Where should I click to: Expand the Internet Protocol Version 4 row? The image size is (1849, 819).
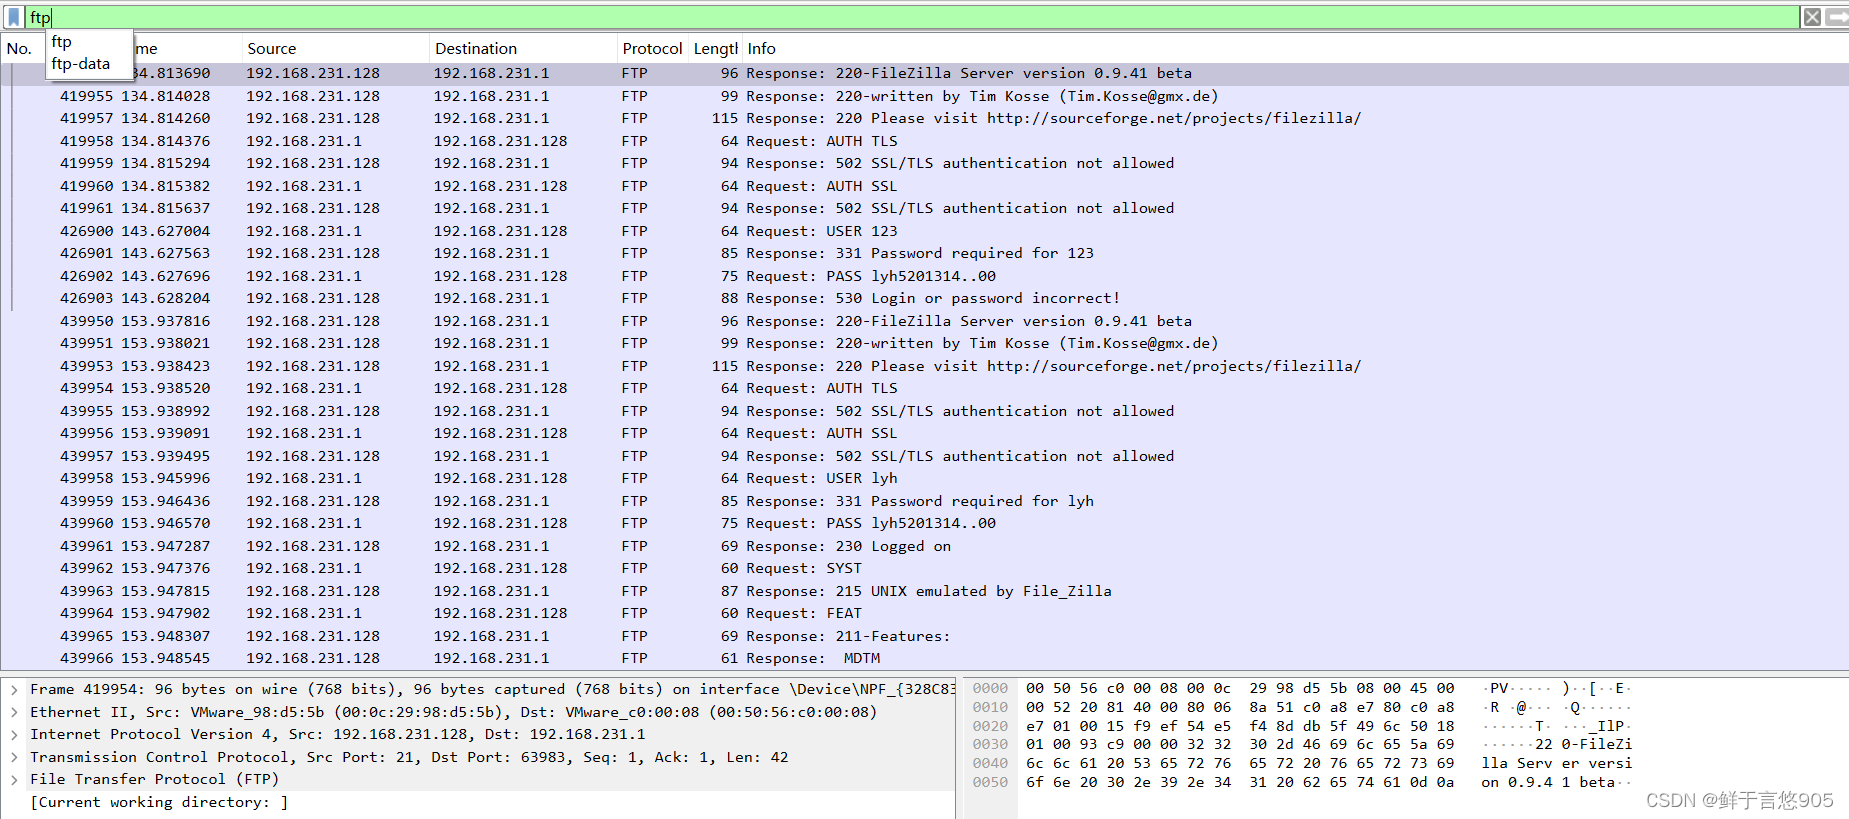coord(14,734)
